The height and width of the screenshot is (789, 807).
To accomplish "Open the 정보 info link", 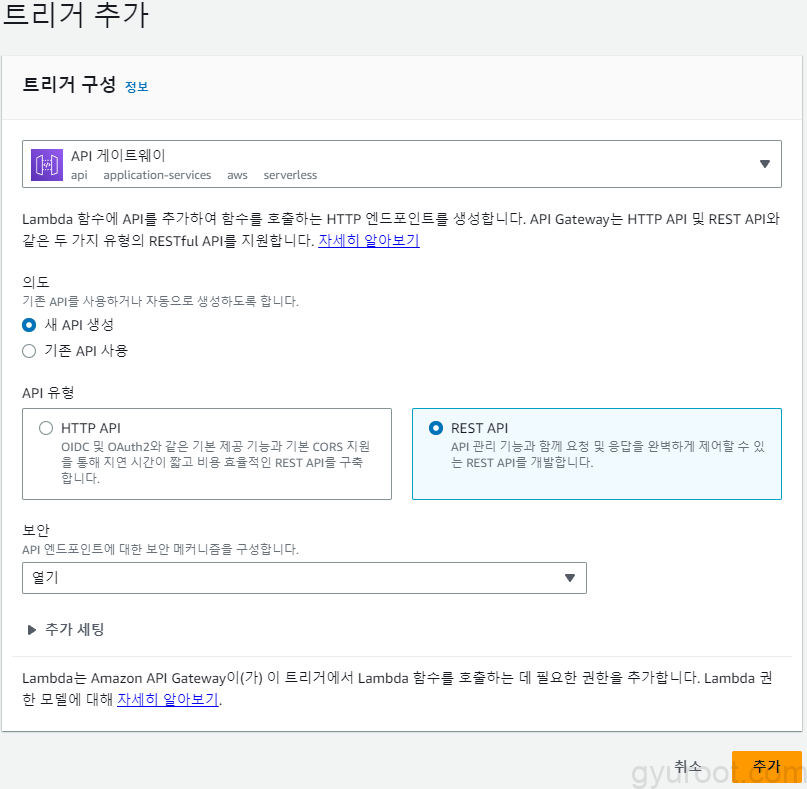I will [136, 87].
